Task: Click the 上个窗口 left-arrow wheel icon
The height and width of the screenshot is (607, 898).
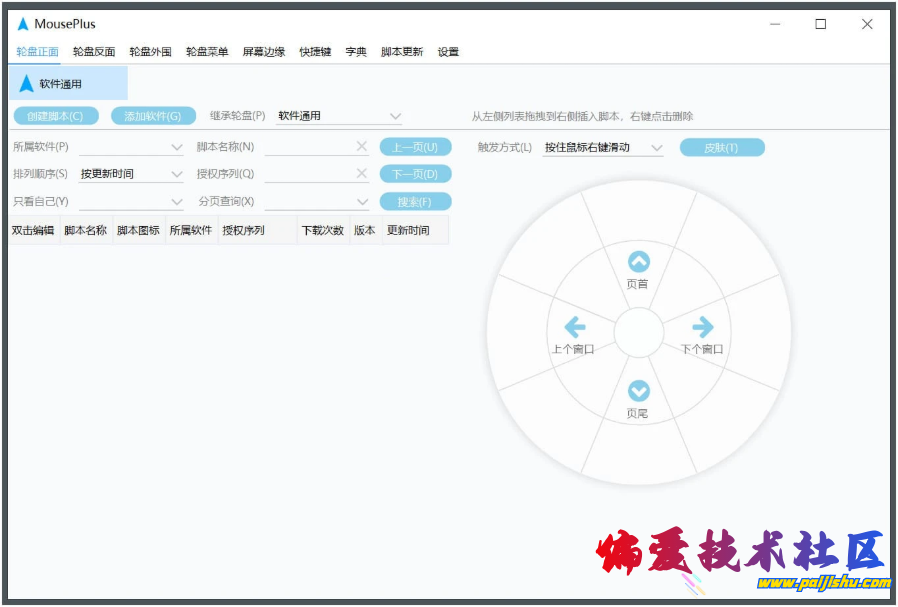Action: point(574,327)
